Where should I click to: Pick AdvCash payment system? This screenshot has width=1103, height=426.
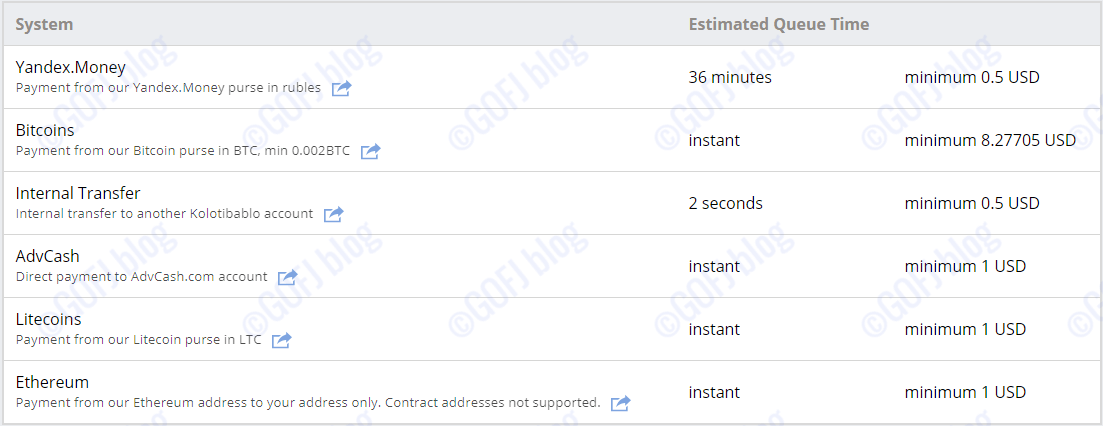48,256
